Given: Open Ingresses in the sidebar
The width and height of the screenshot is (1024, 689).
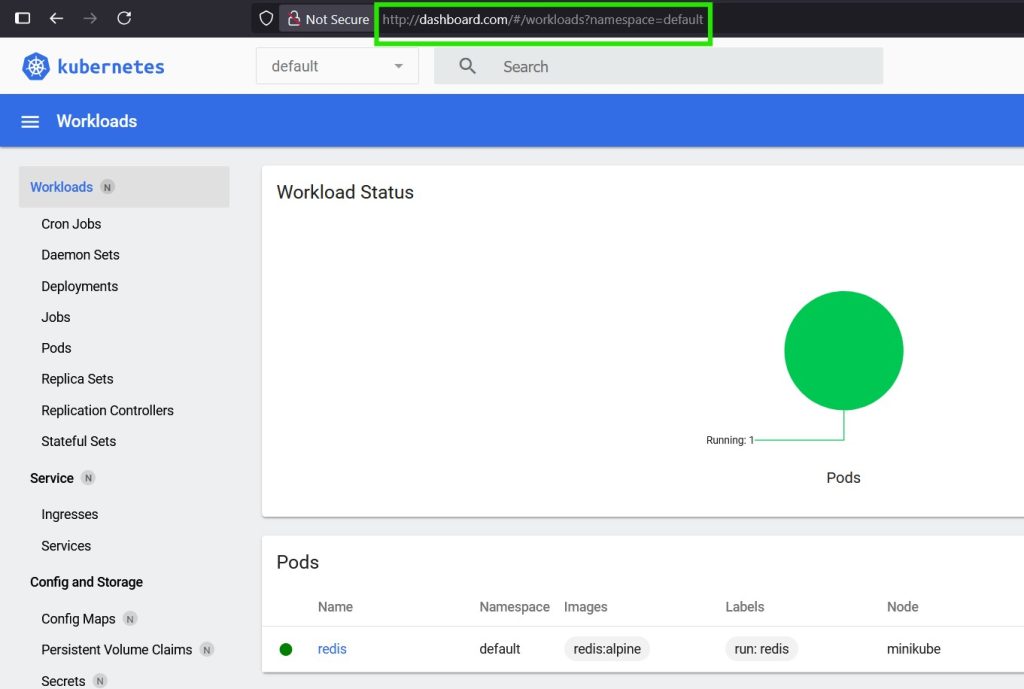Looking at the screenshot, I should coord(69,515).
